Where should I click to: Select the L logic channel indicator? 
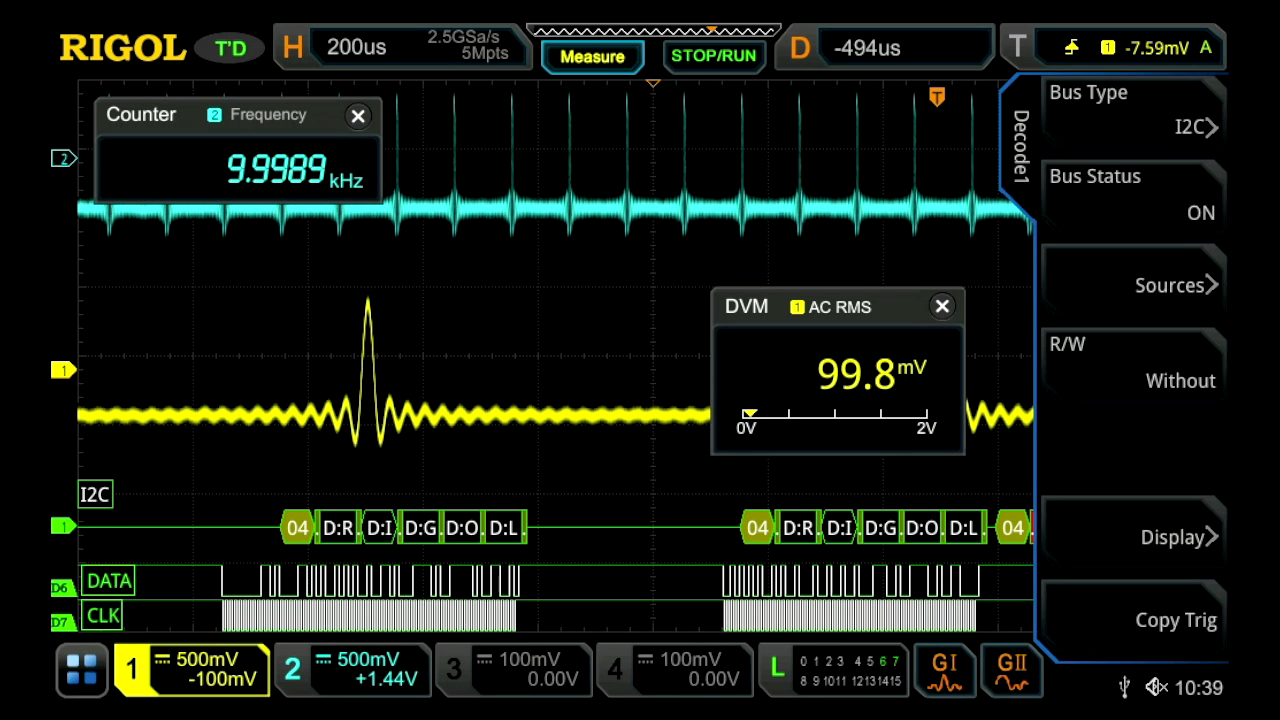[x=777, y=668]
